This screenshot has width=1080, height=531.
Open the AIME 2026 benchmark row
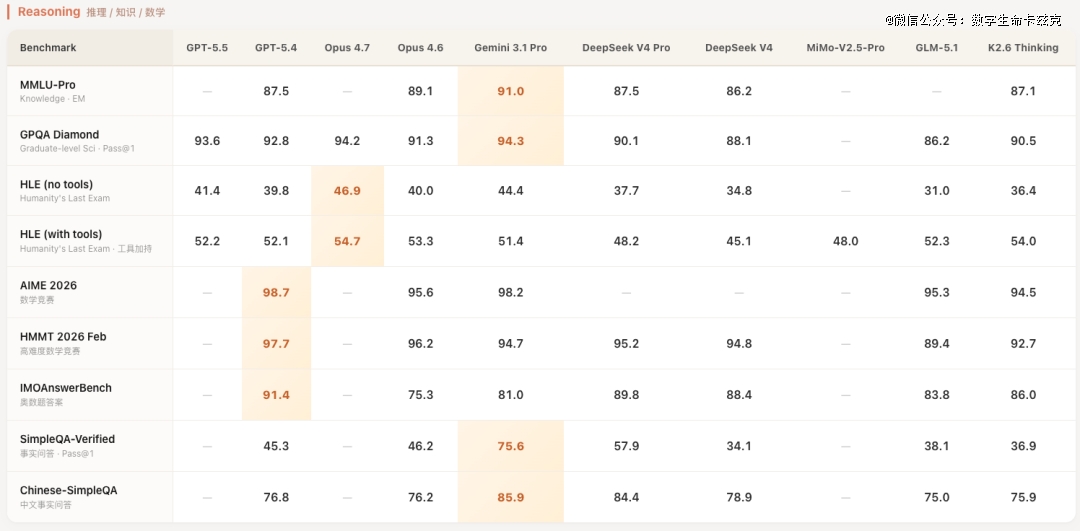(48, 285)
